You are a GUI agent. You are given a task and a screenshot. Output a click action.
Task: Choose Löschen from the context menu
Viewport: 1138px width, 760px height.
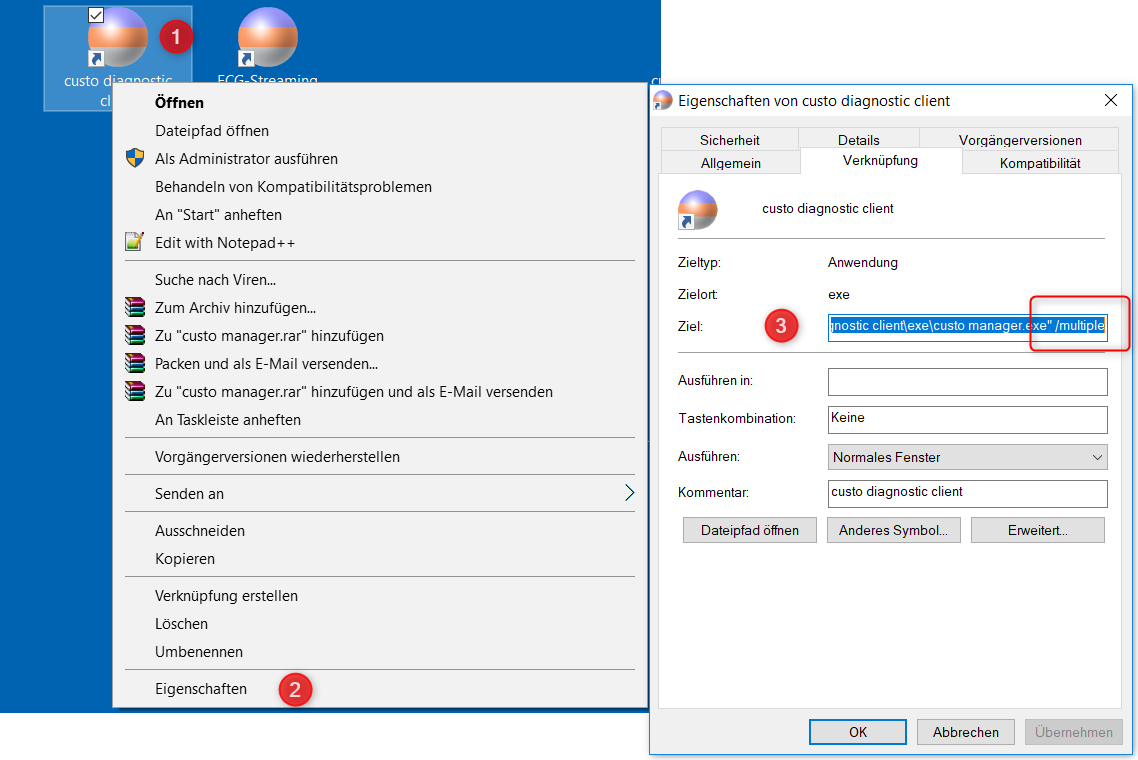(380, 624)
